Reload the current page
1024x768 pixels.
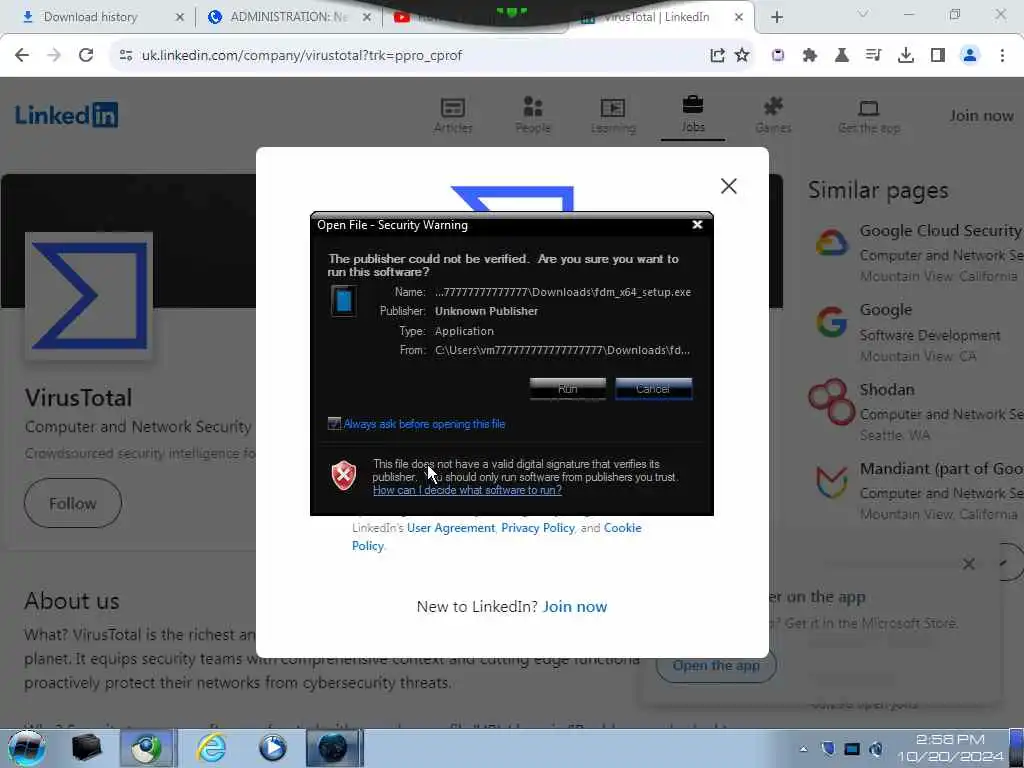point(86,56)
